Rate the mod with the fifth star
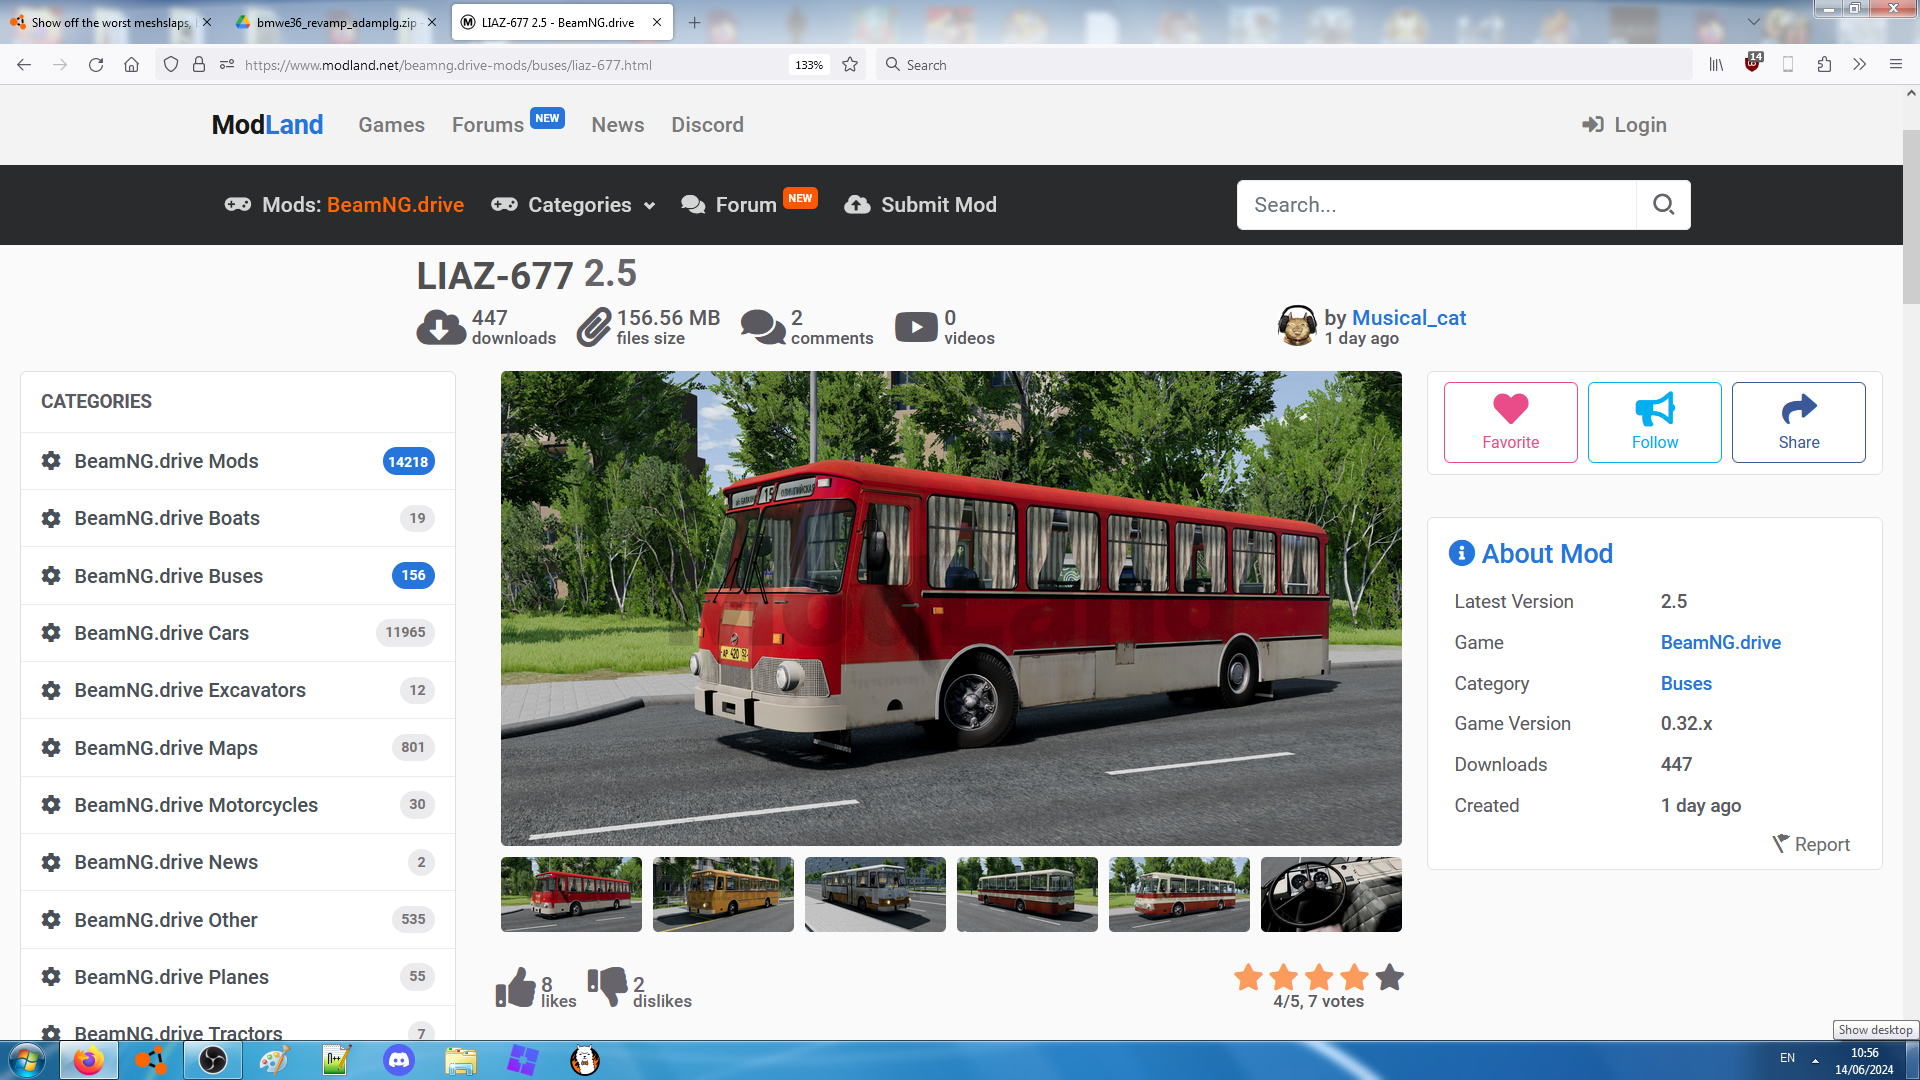 point(1389,977)
